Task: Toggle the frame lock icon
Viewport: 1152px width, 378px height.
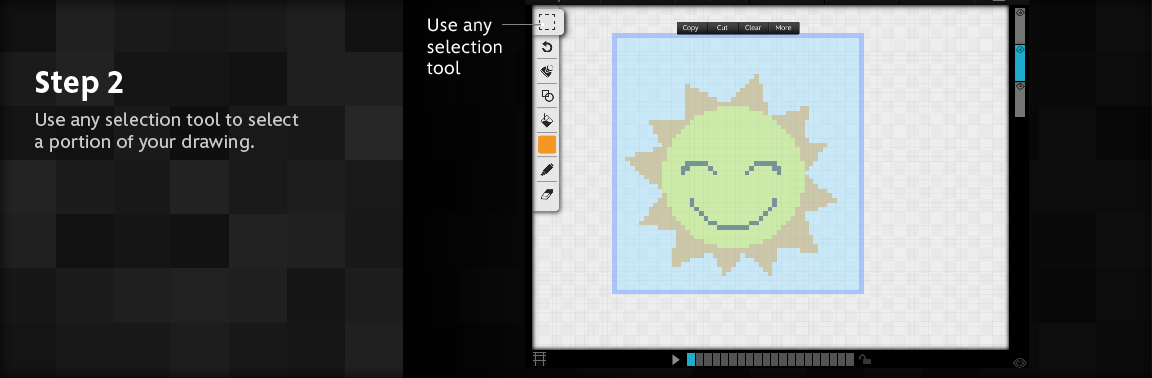Action: (x=865, y=360)
